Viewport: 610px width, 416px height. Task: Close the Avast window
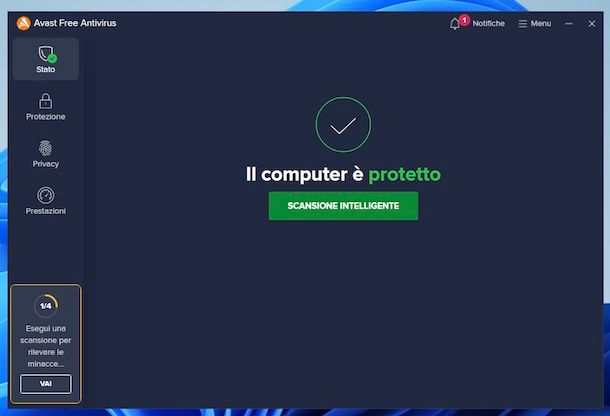coord(592,24)
